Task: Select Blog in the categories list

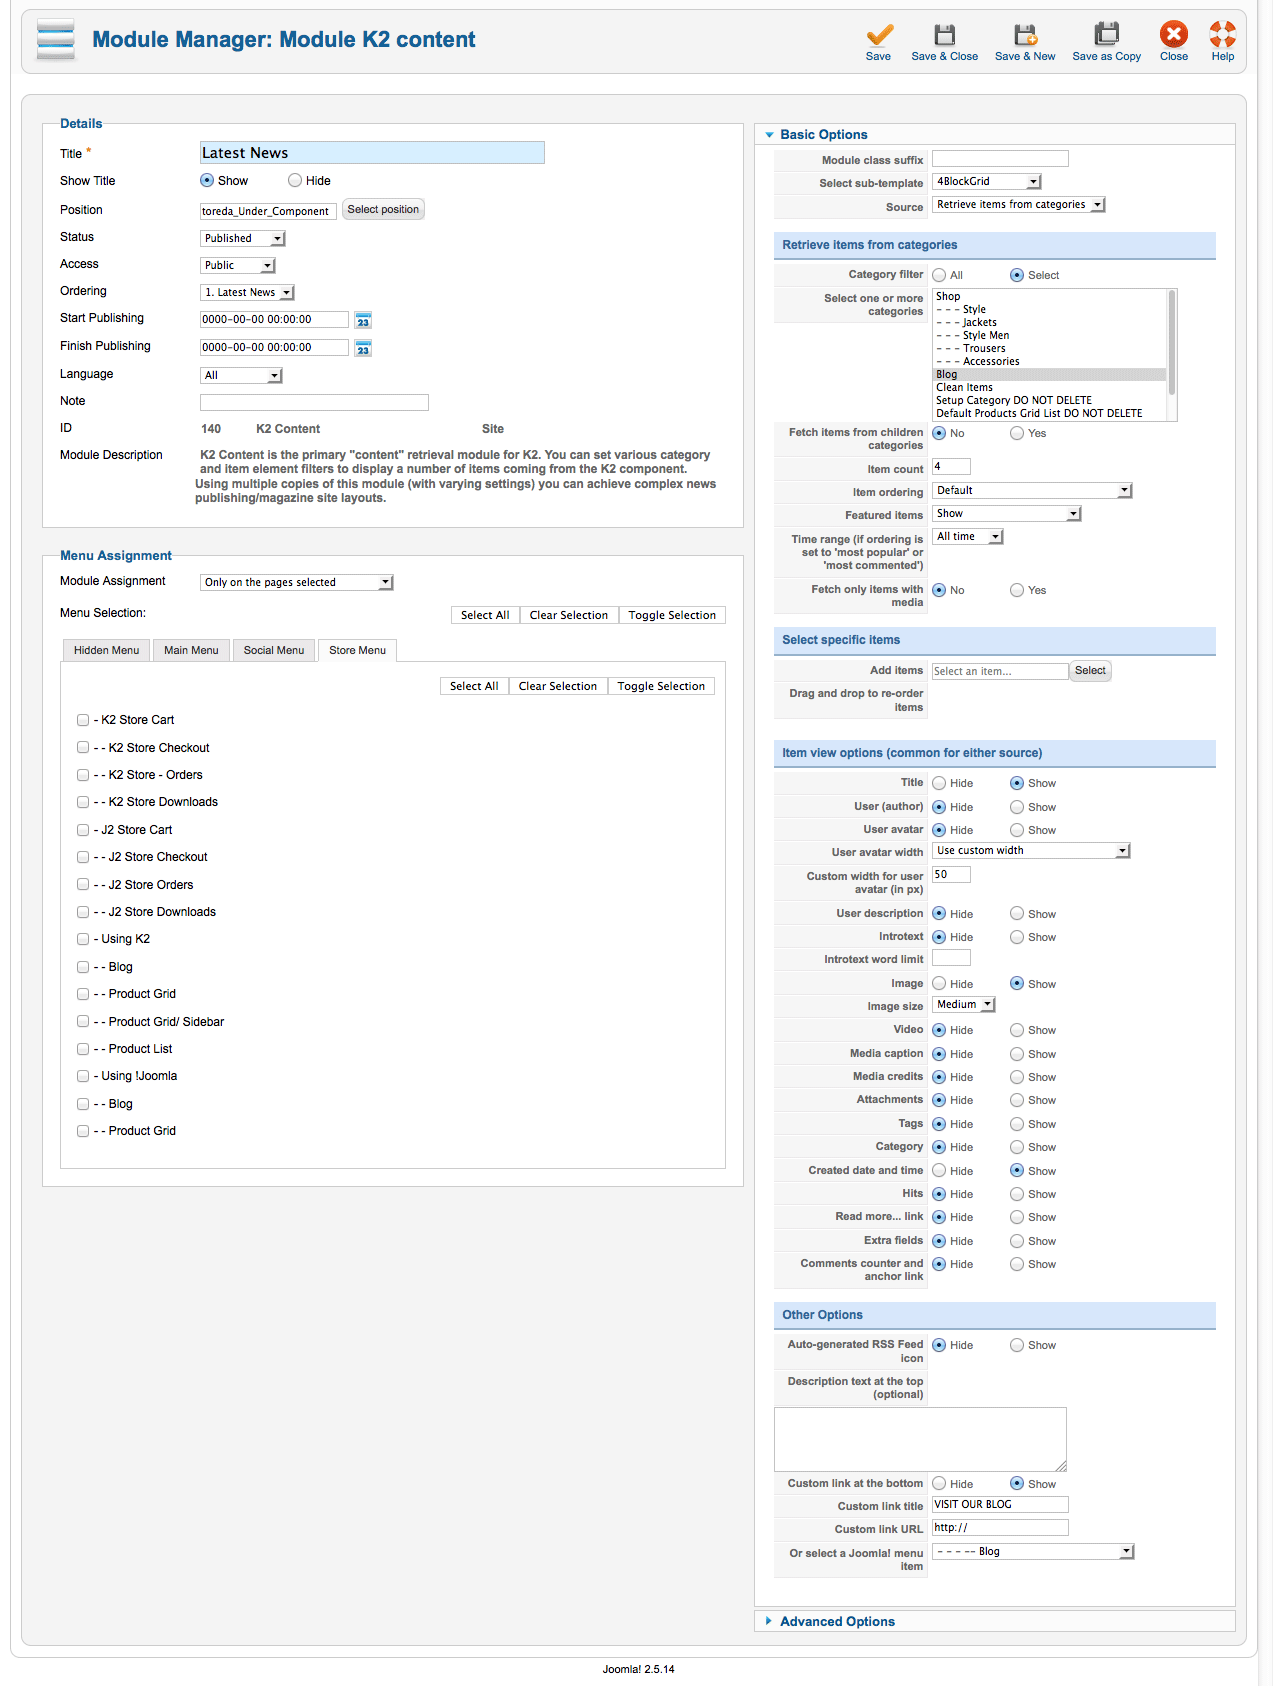Action: [1049, 375]
